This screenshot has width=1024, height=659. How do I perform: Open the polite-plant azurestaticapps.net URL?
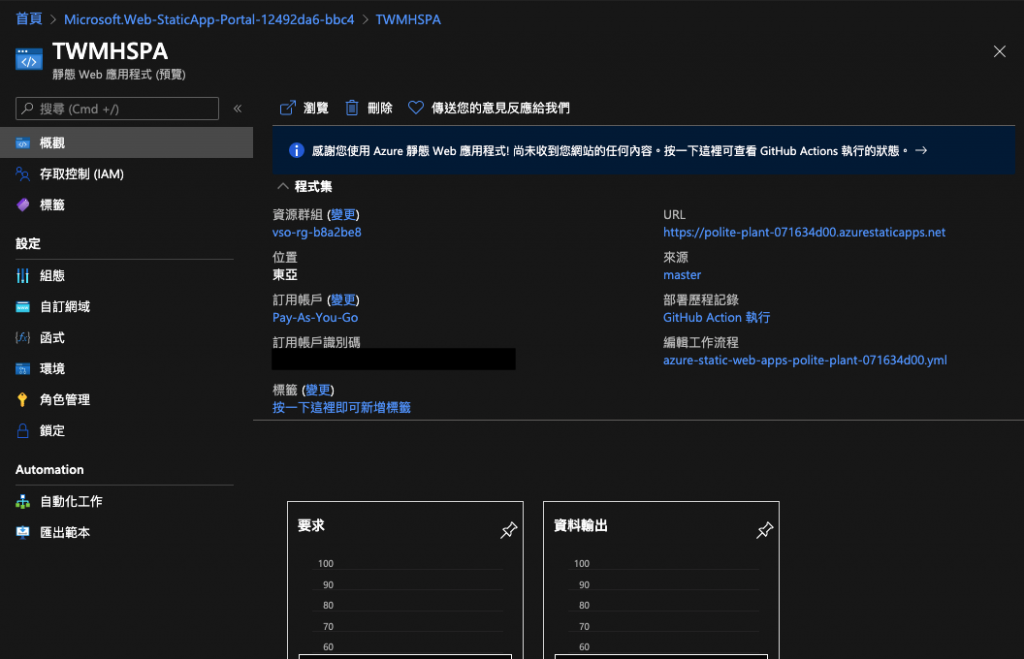coord(804,233)
